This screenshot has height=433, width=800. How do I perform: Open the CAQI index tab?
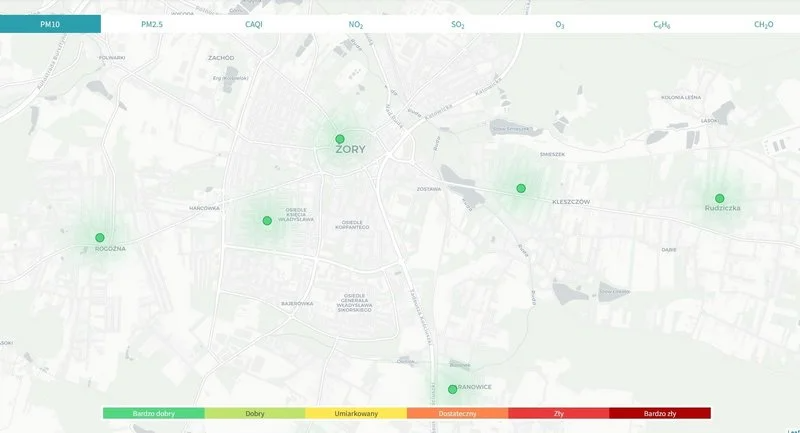[253, 24]
